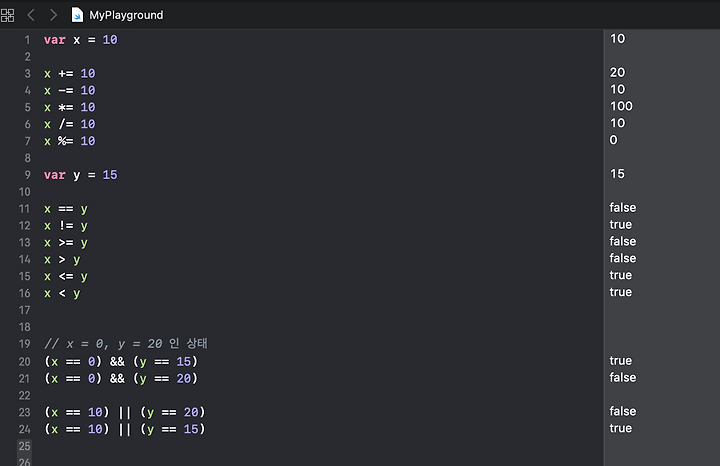Image resolution: width=720 pixels, height=466 pixels.
Task: Click result 'true' for line 16
Action: click(621, 292)
